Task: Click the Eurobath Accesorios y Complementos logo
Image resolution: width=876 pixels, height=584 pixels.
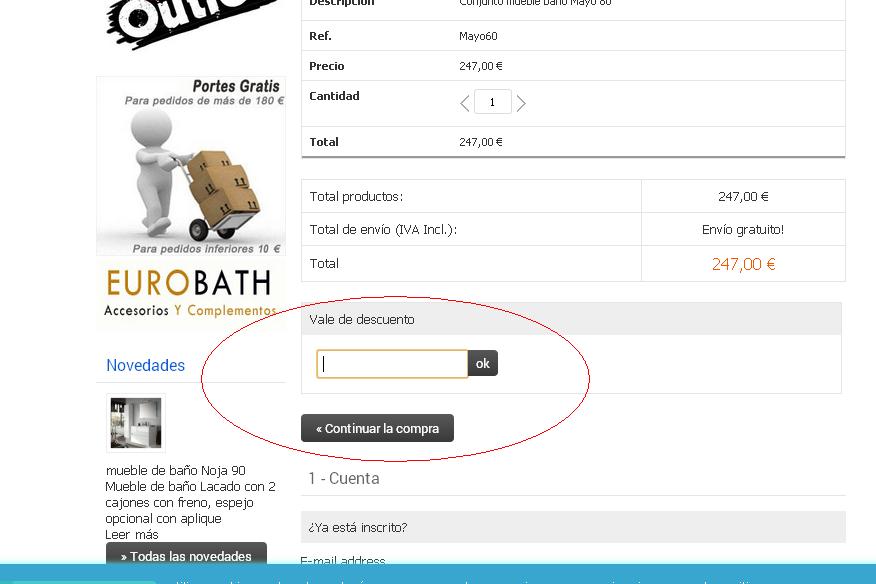Action: [190, 293]
